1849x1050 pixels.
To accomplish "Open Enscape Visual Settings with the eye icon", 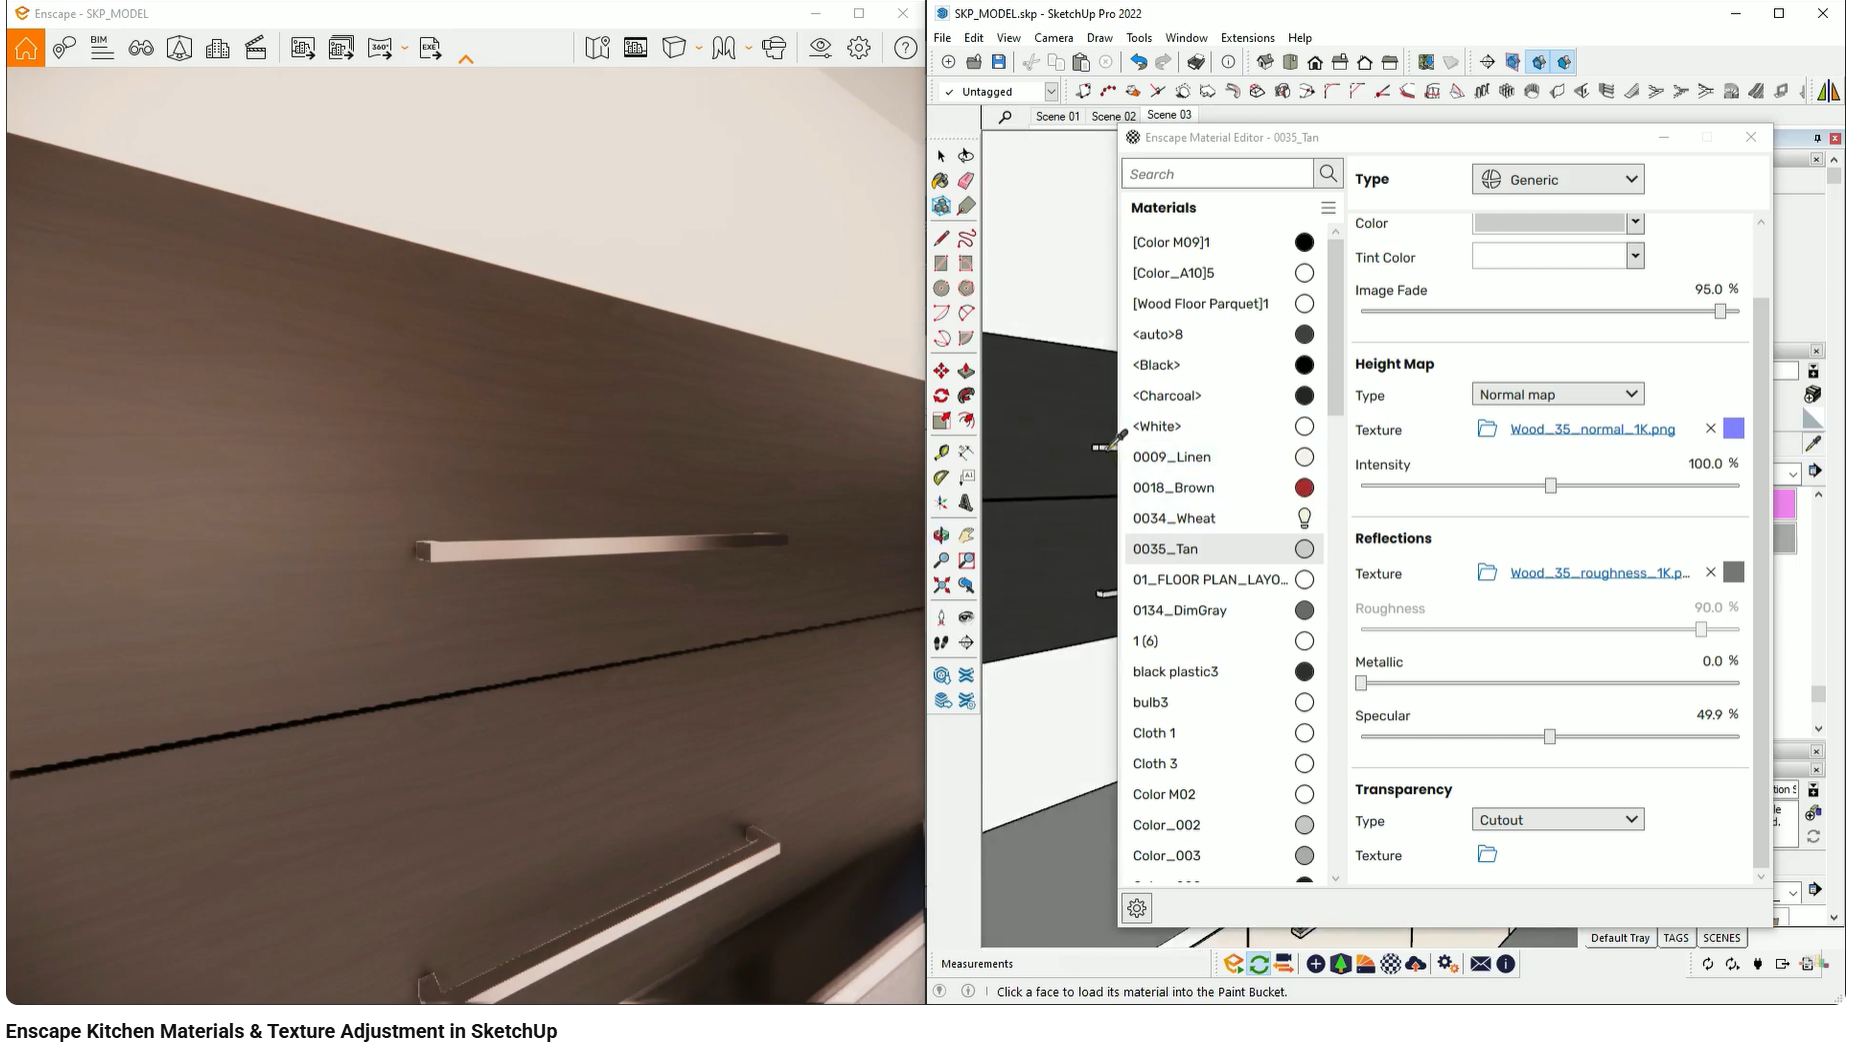I will click(x=820, y=47).
